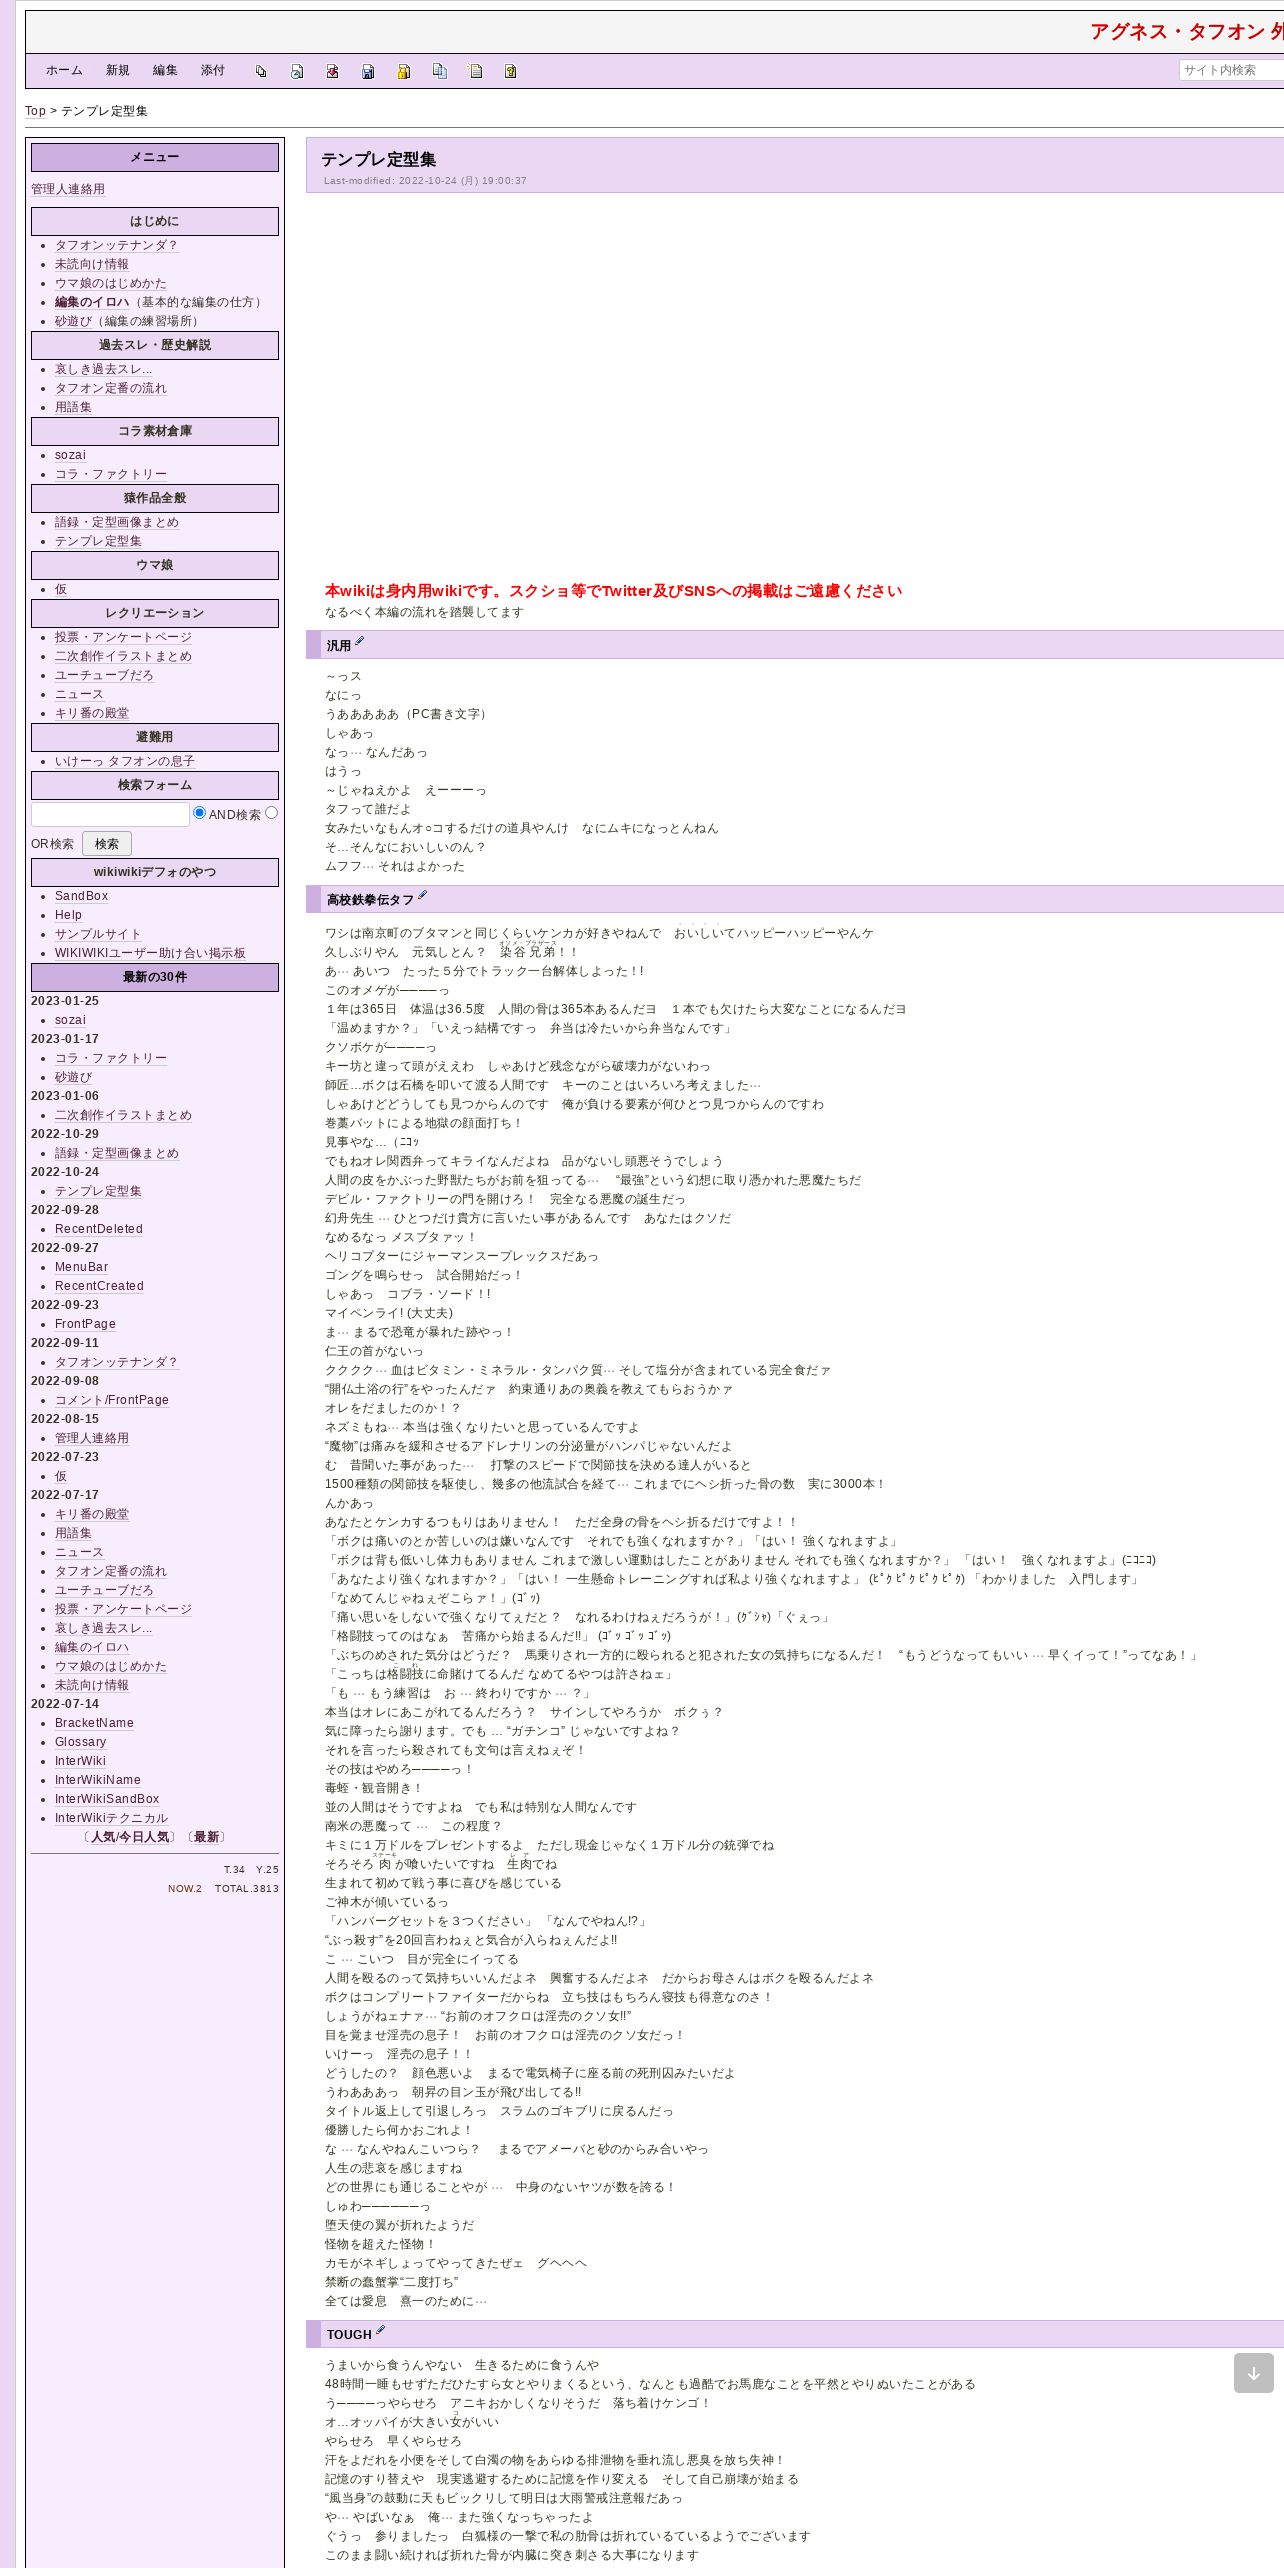The width and height of the screenshot is (1284, 2568).
Task: Open MenuBar link in recent list
Action: coord(81,1267)
